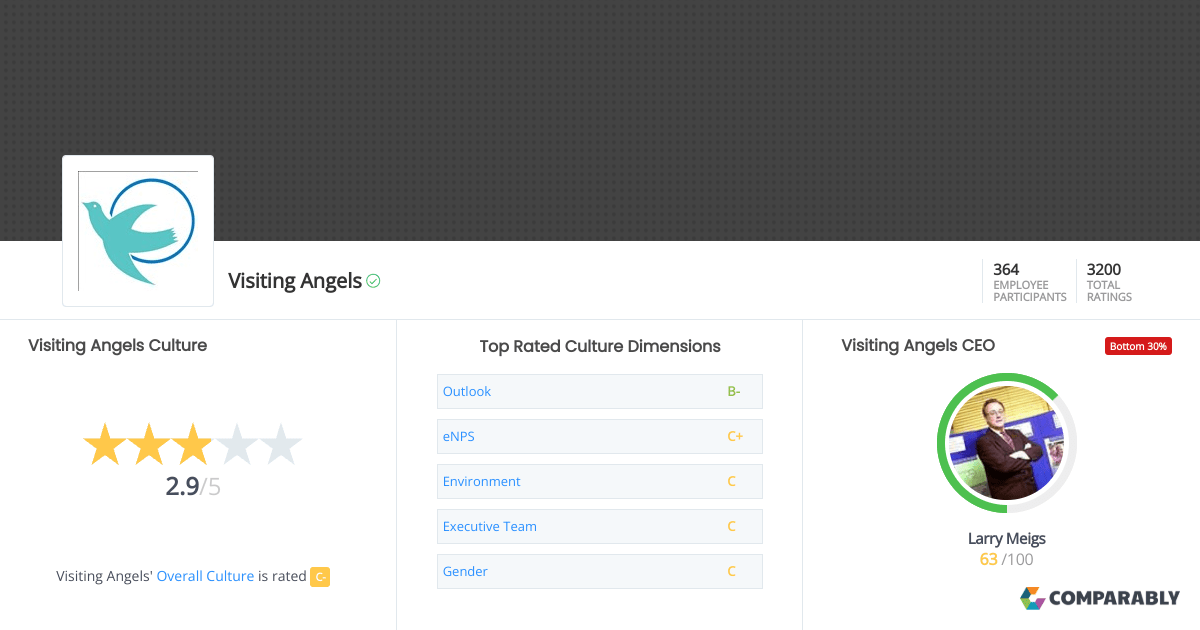Click the 364 Employee Participants stat

pos(1029,282)
